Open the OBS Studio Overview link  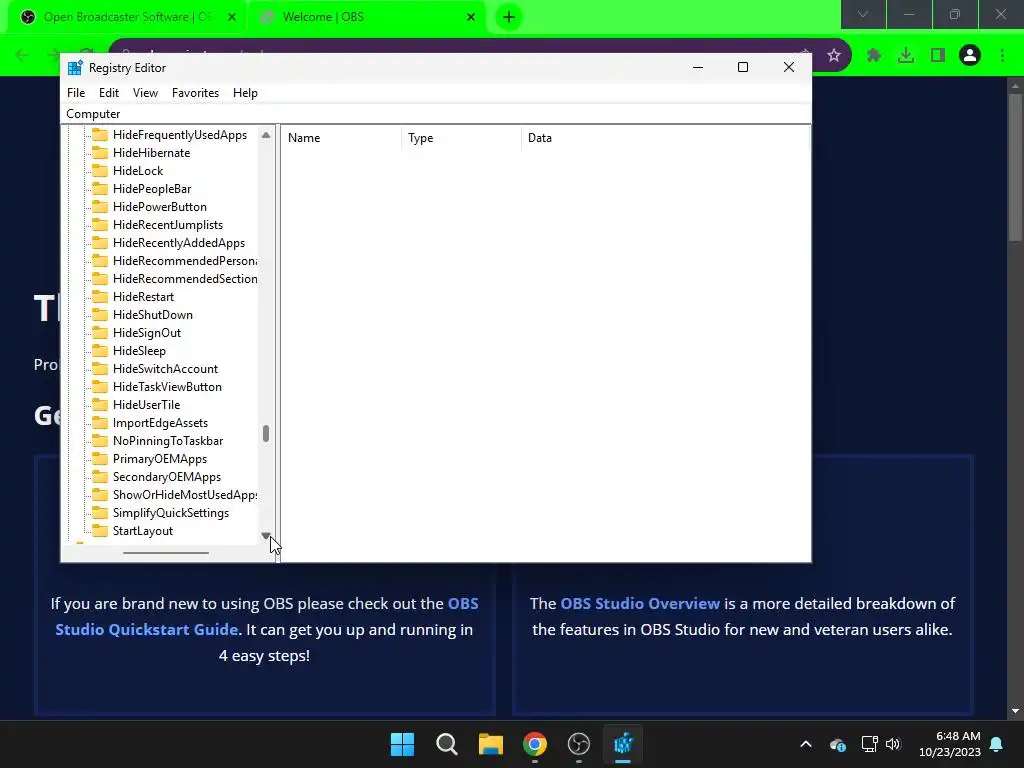(x=640, y=603)
